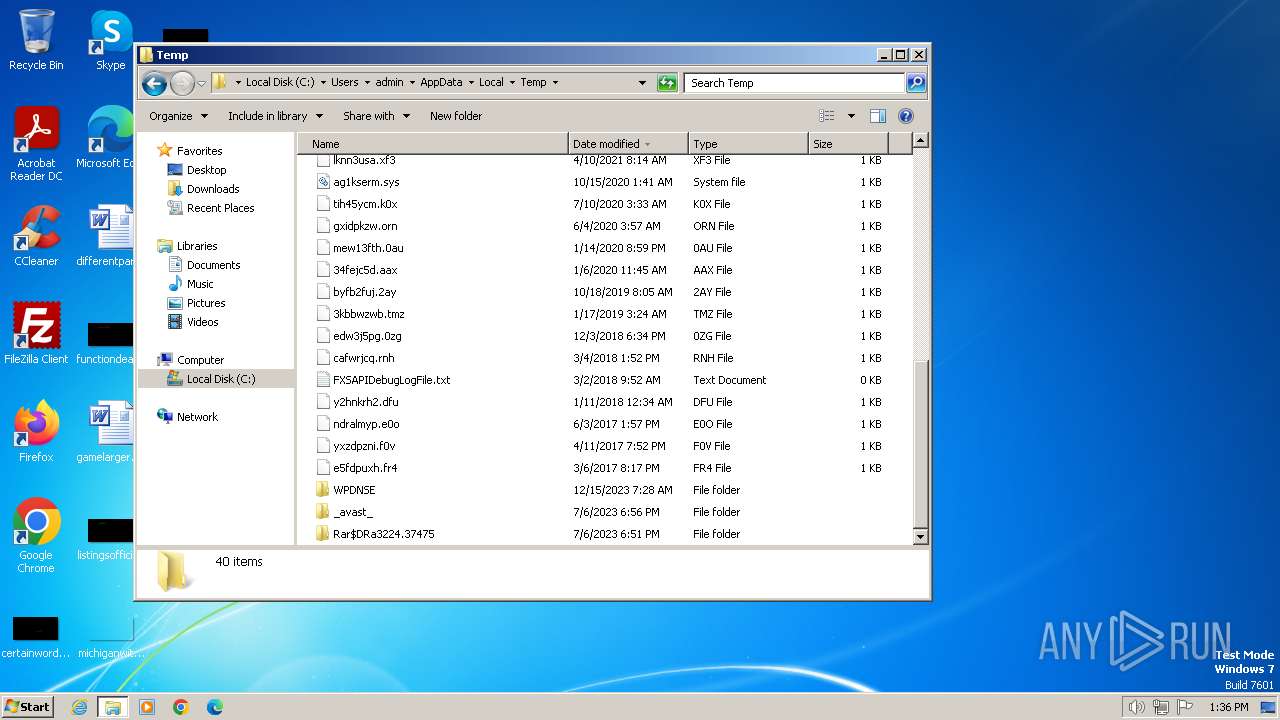
Task: Click the admin breadcrumb segment
Action: click(389, 83)
